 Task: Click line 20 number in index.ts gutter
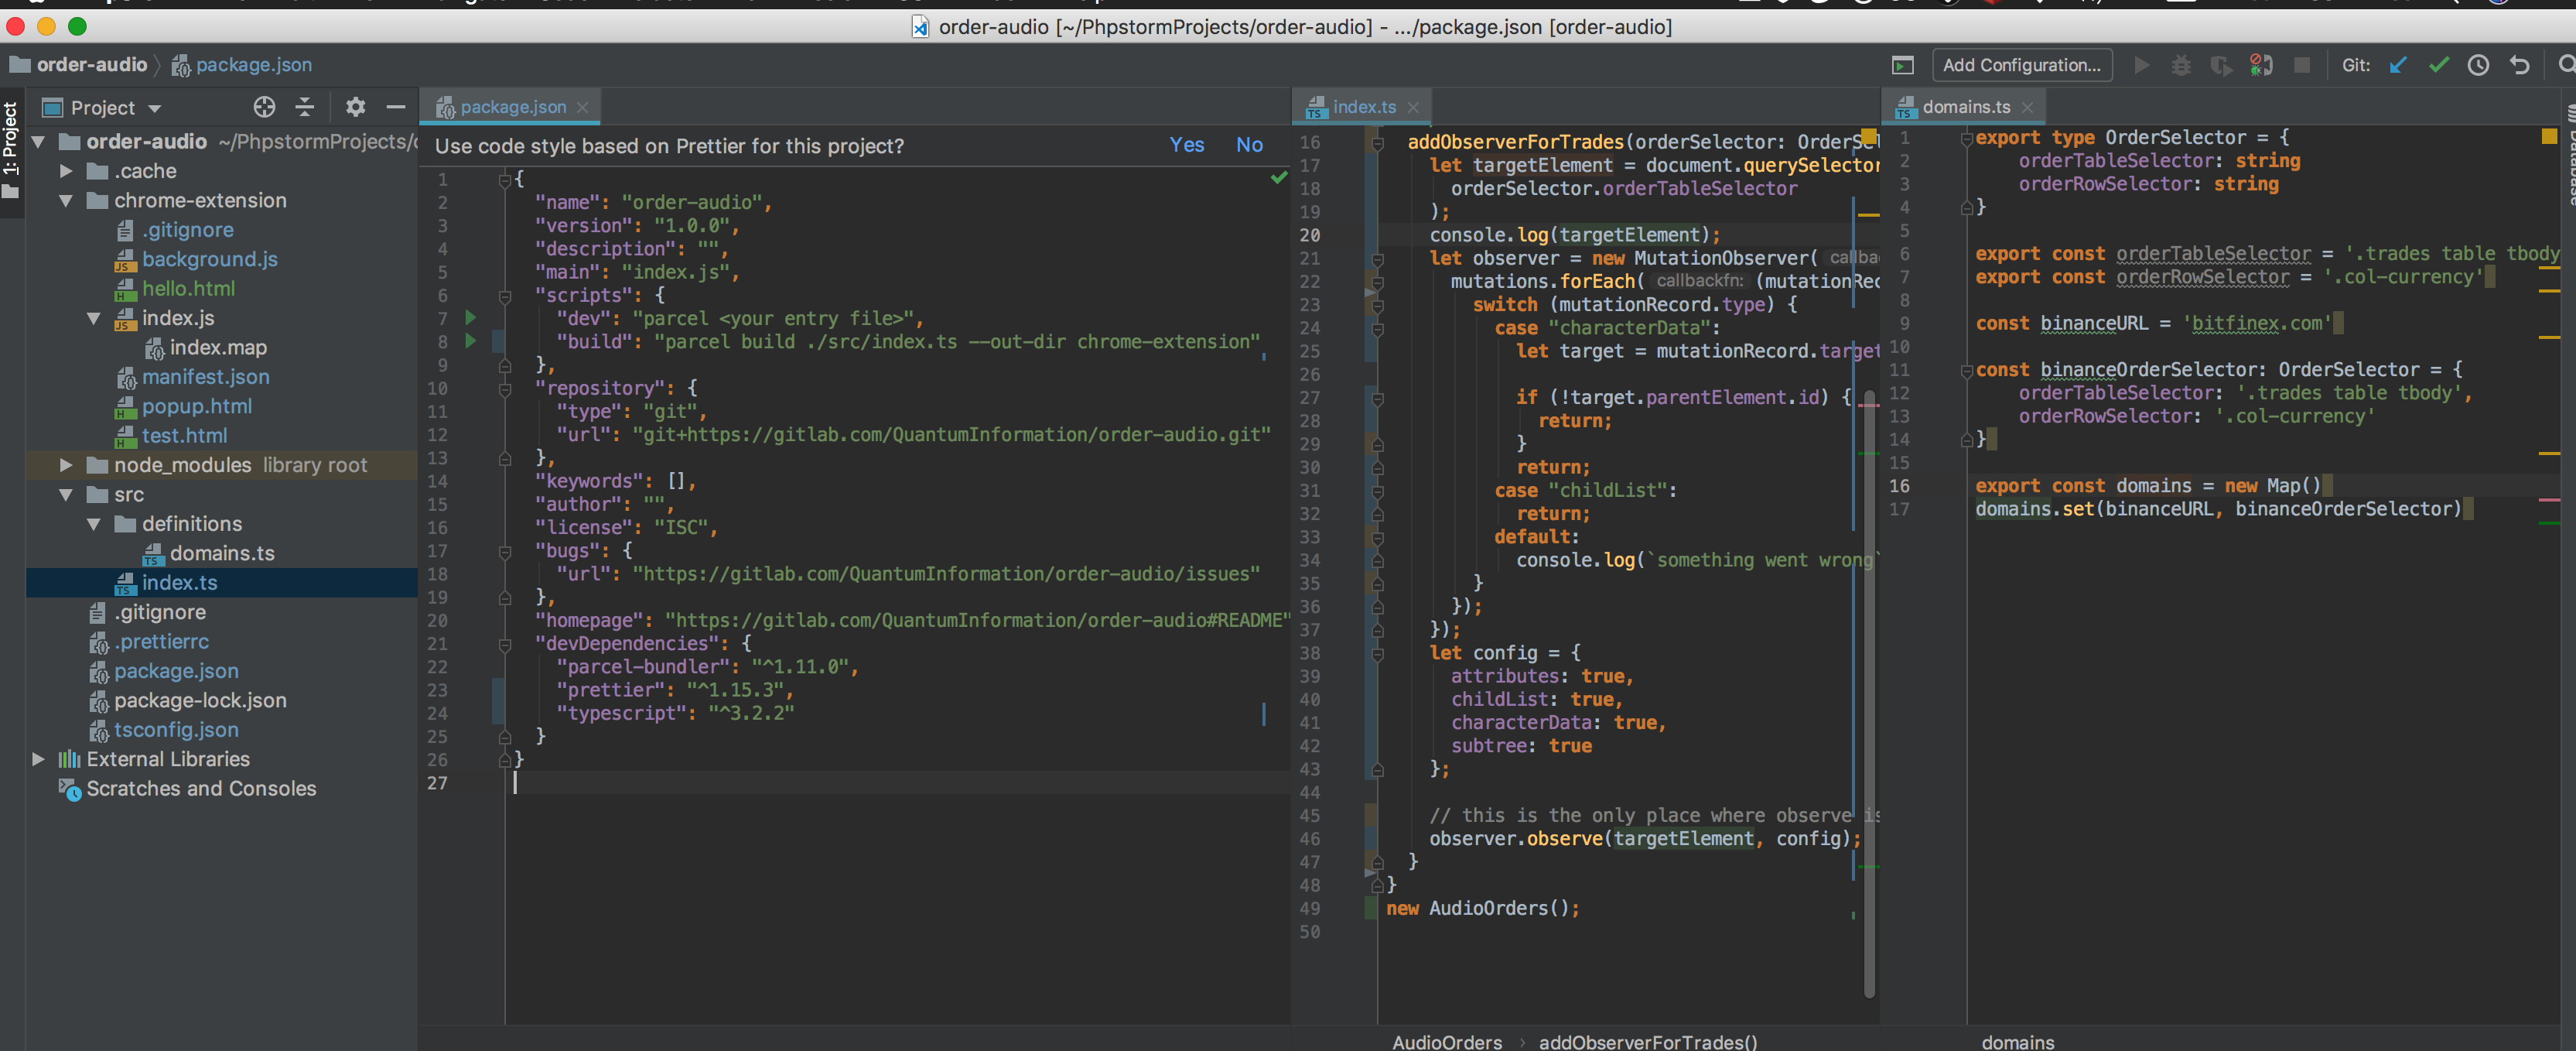[x=1310, y=235]
